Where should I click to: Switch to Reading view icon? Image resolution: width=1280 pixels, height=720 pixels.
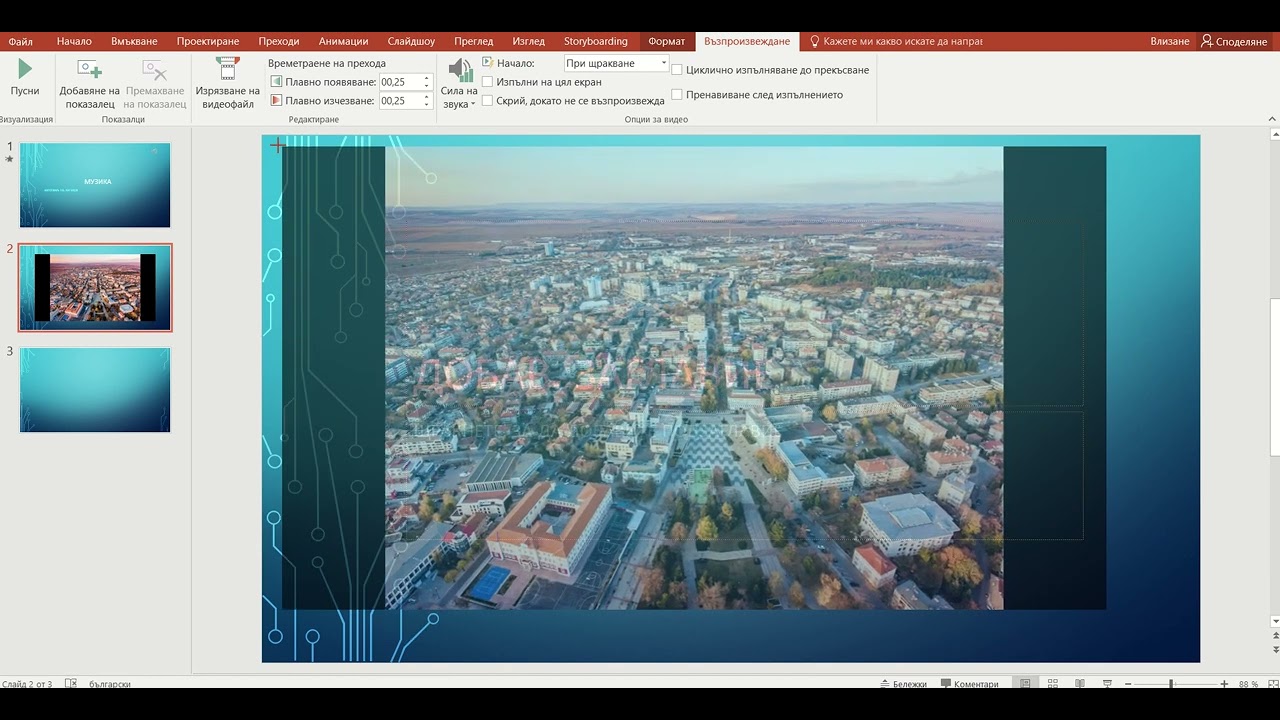1080,684
